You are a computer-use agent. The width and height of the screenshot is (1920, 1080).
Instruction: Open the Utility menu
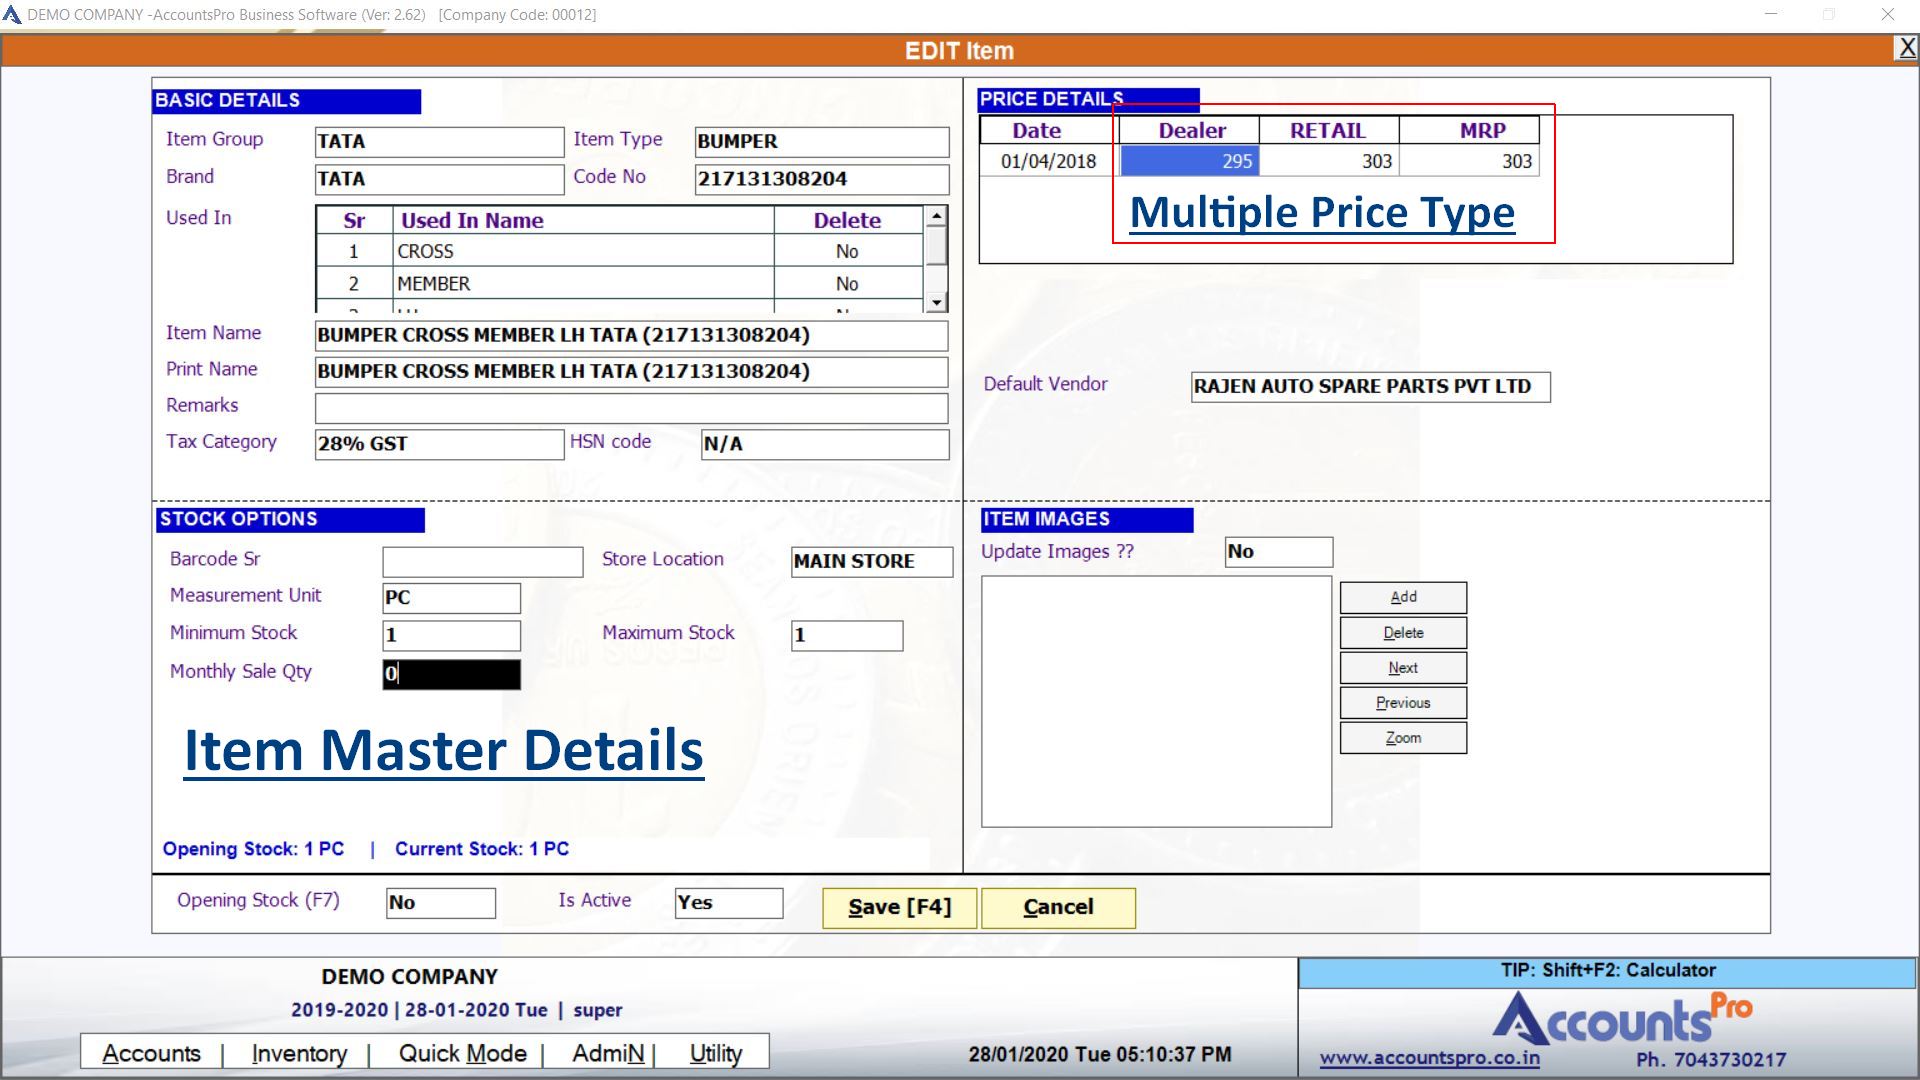coord(715,1054)
